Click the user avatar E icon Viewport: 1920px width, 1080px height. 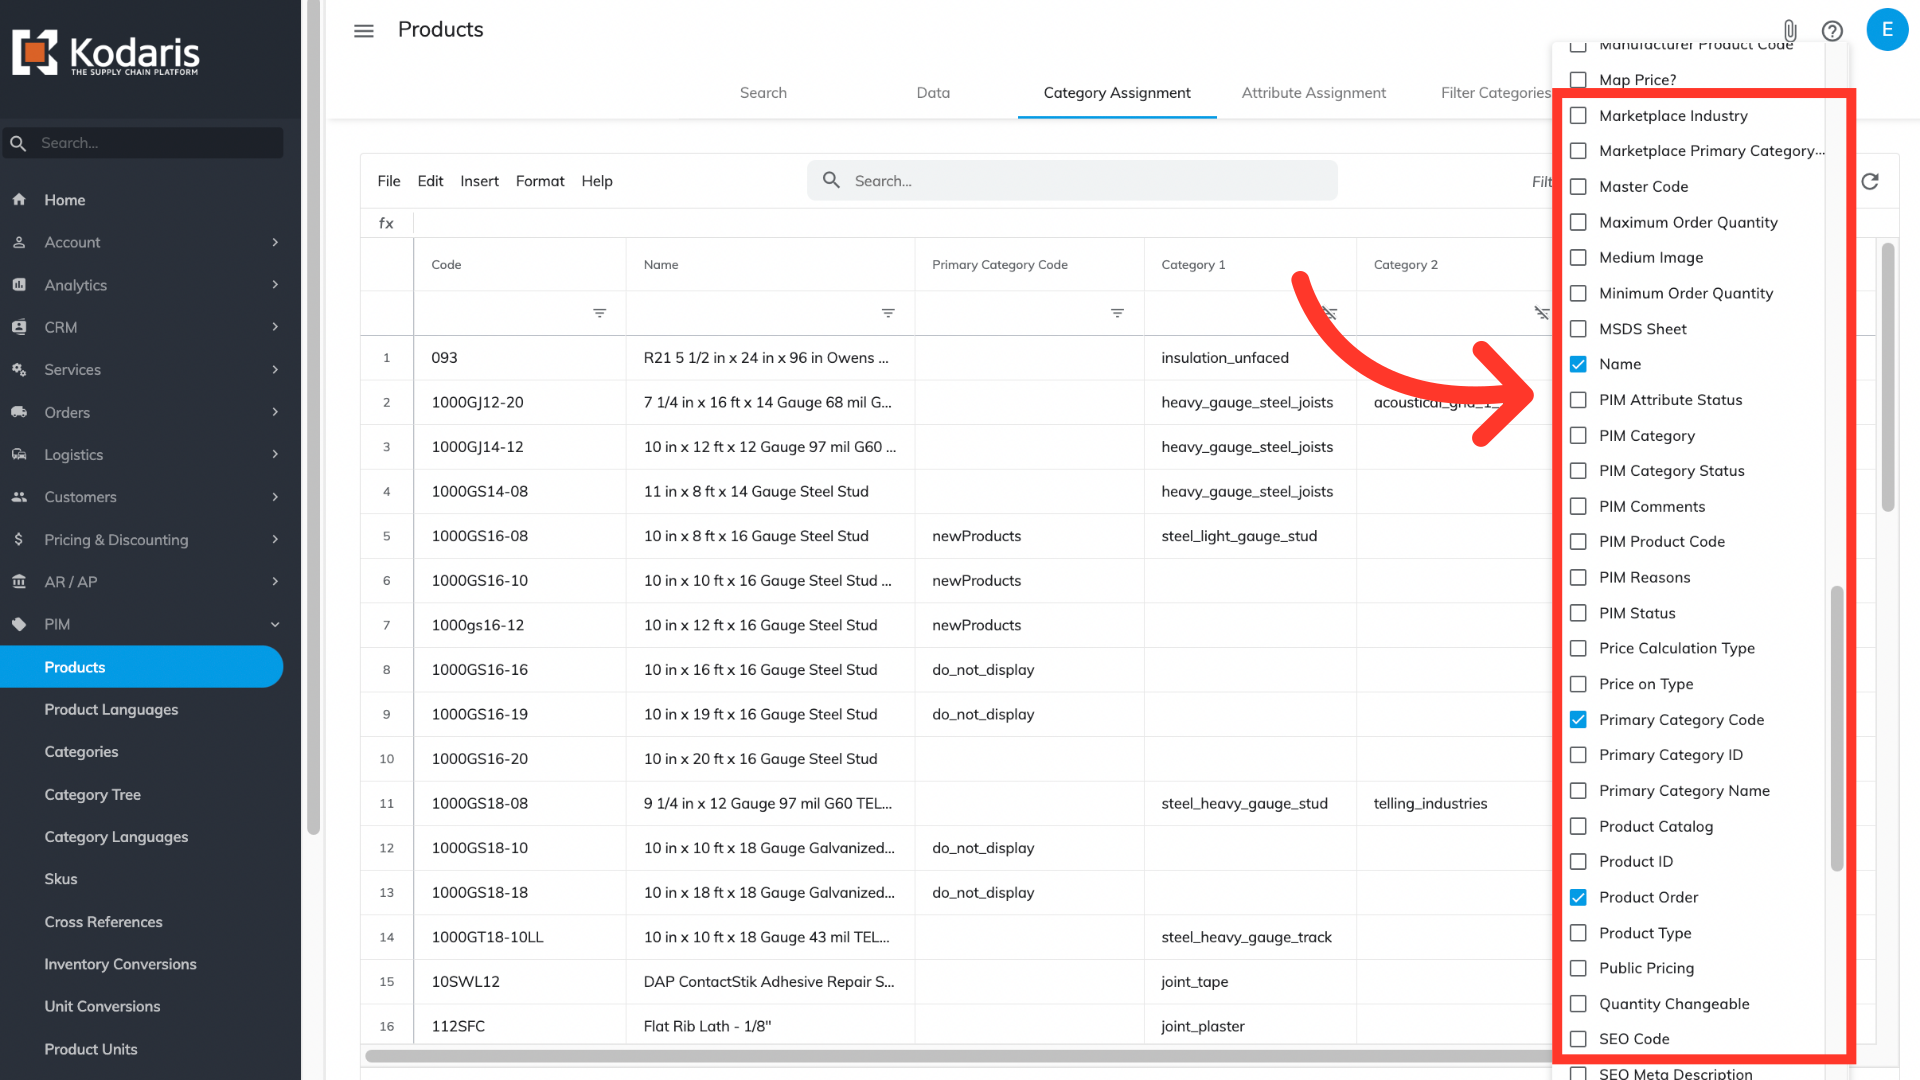tap(1887, 30)
